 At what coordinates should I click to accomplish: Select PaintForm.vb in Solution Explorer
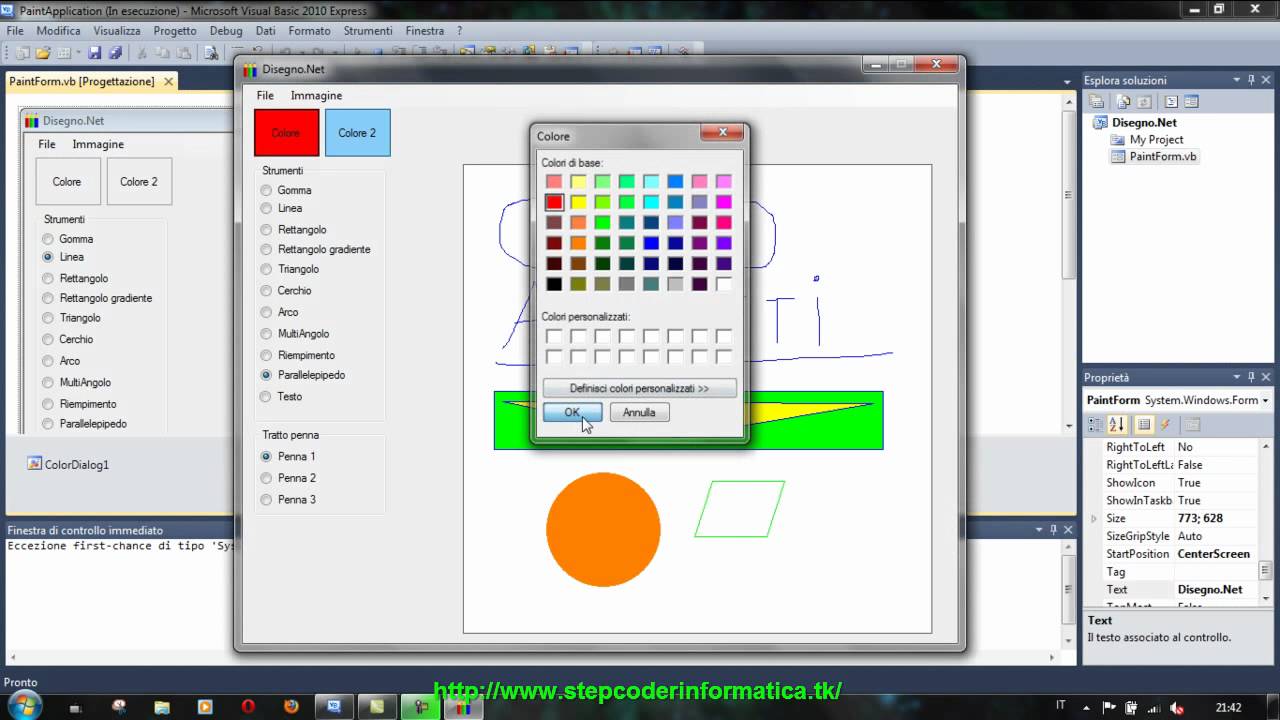tap(1153, 157)
